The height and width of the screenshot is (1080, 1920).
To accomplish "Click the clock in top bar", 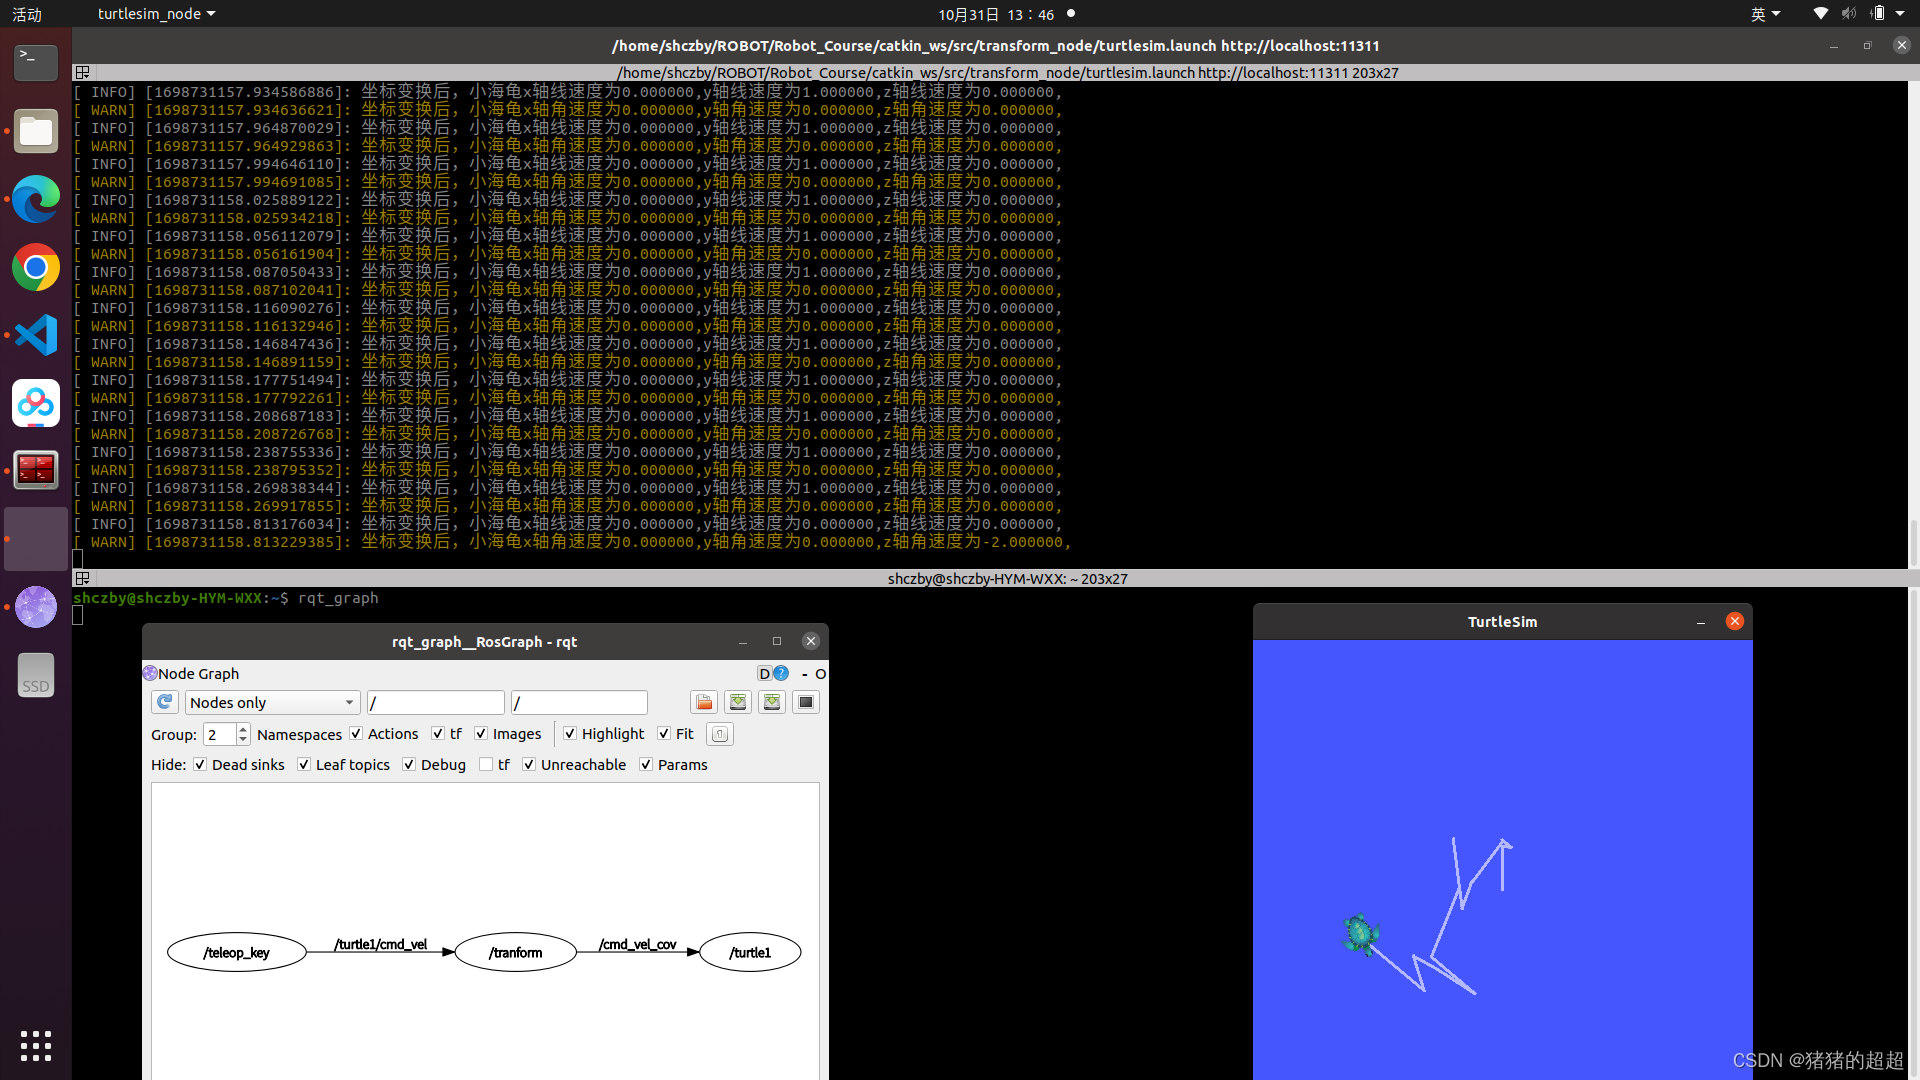I will click(x=995, y=14).
